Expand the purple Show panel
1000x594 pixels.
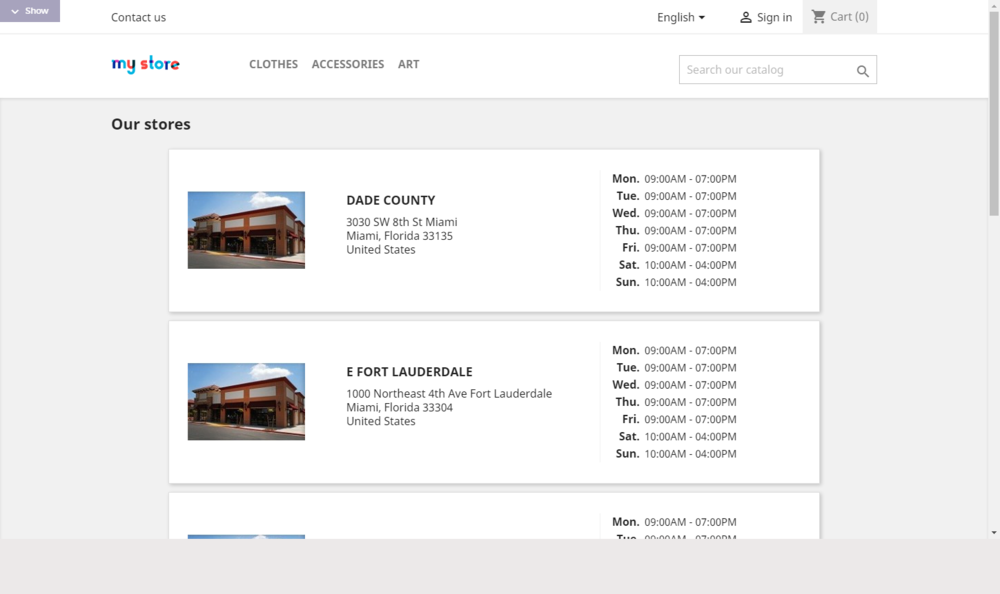click(30, 10)
